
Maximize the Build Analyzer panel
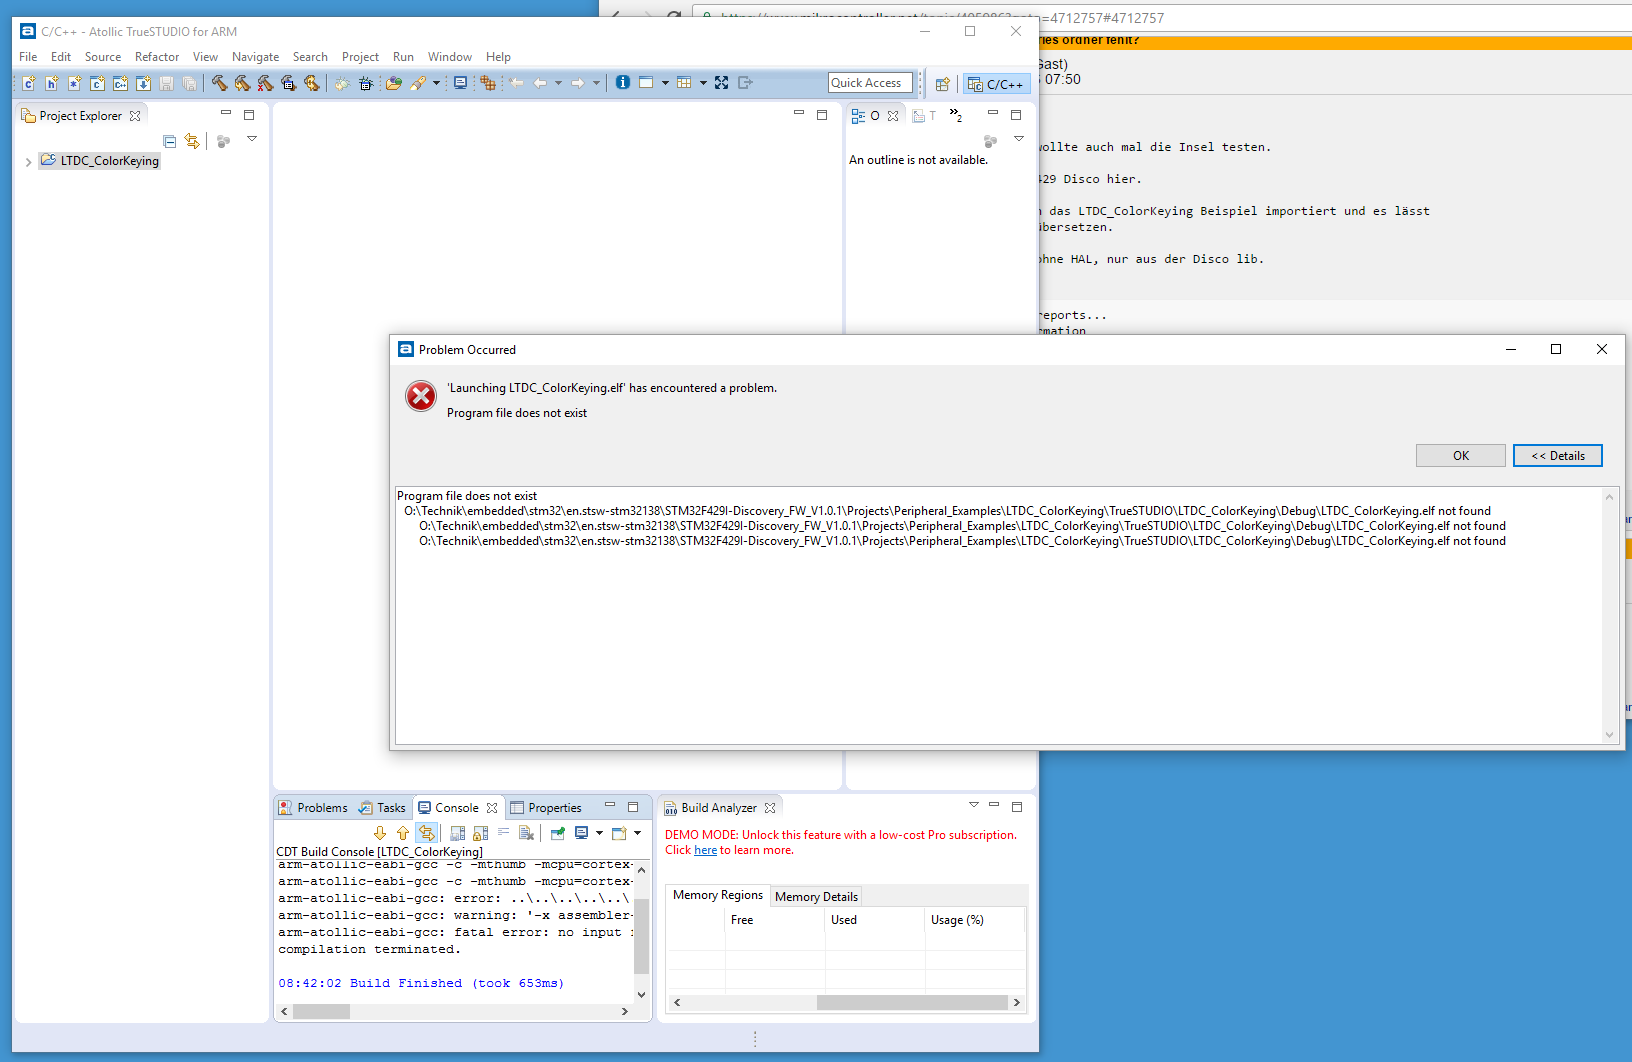point(1017,806)
